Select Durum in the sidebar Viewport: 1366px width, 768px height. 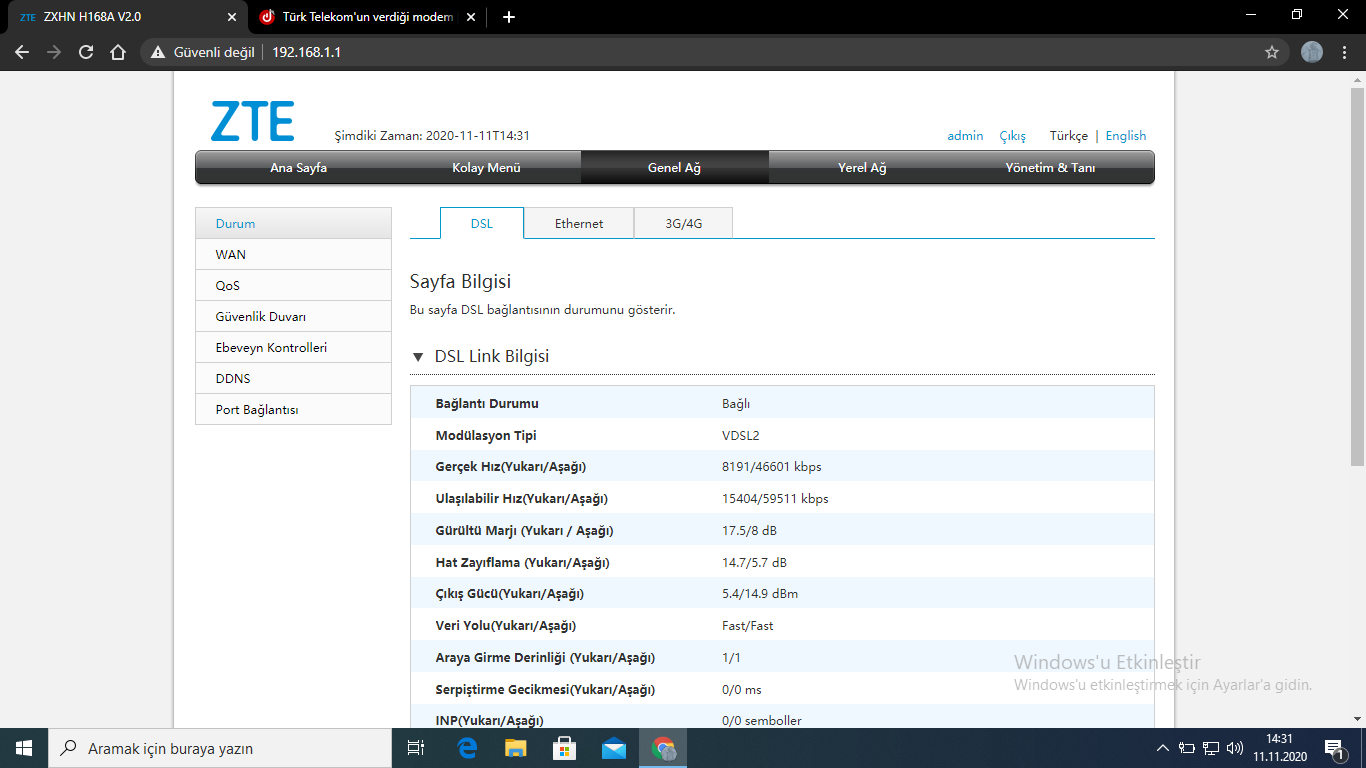point(293,224)
